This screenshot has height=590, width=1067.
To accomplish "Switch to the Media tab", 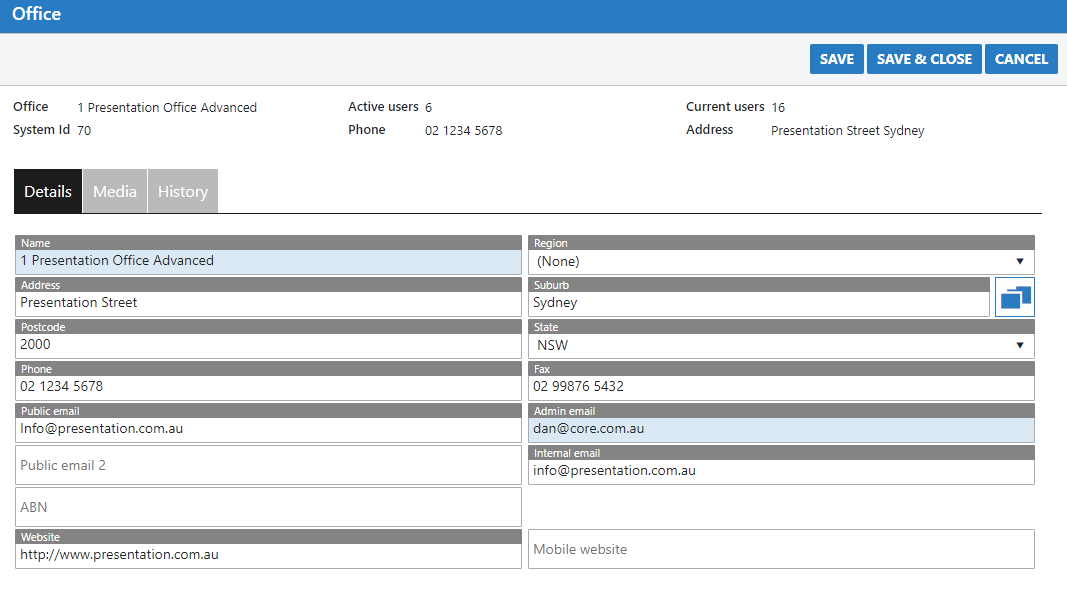I will click(115, 192).
